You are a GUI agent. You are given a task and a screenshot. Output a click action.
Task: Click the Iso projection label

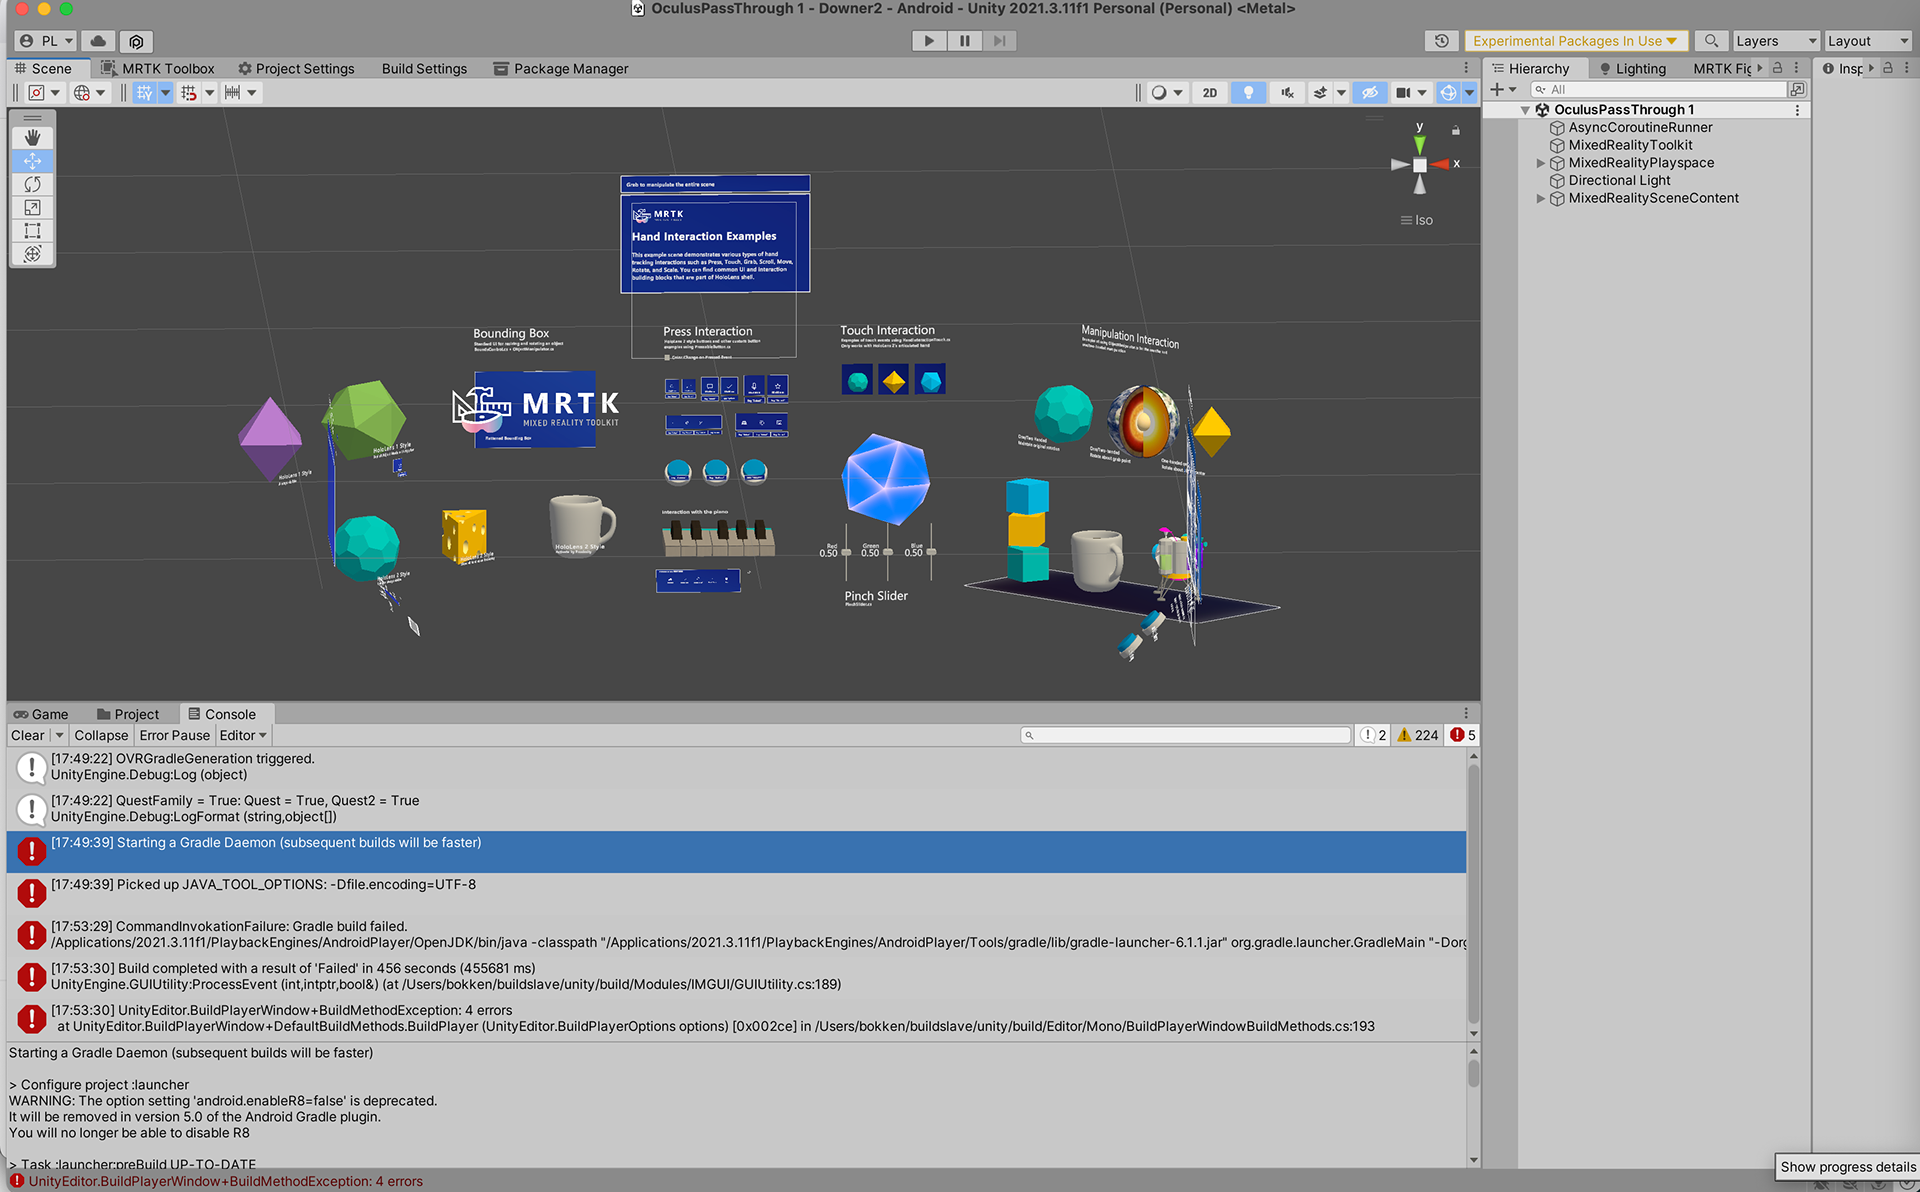coord(1423,220)
